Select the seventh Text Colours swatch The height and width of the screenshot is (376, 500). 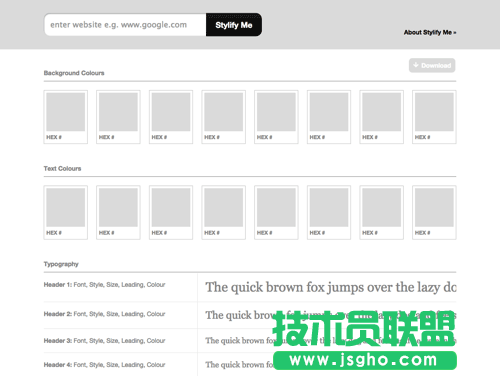pyautogui.click(x=382, y=213)
